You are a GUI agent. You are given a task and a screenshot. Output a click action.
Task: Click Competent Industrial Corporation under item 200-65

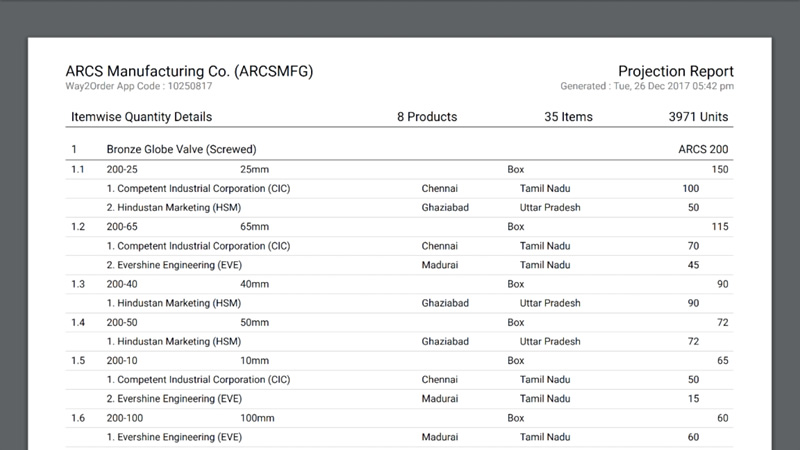click(198, 246)
